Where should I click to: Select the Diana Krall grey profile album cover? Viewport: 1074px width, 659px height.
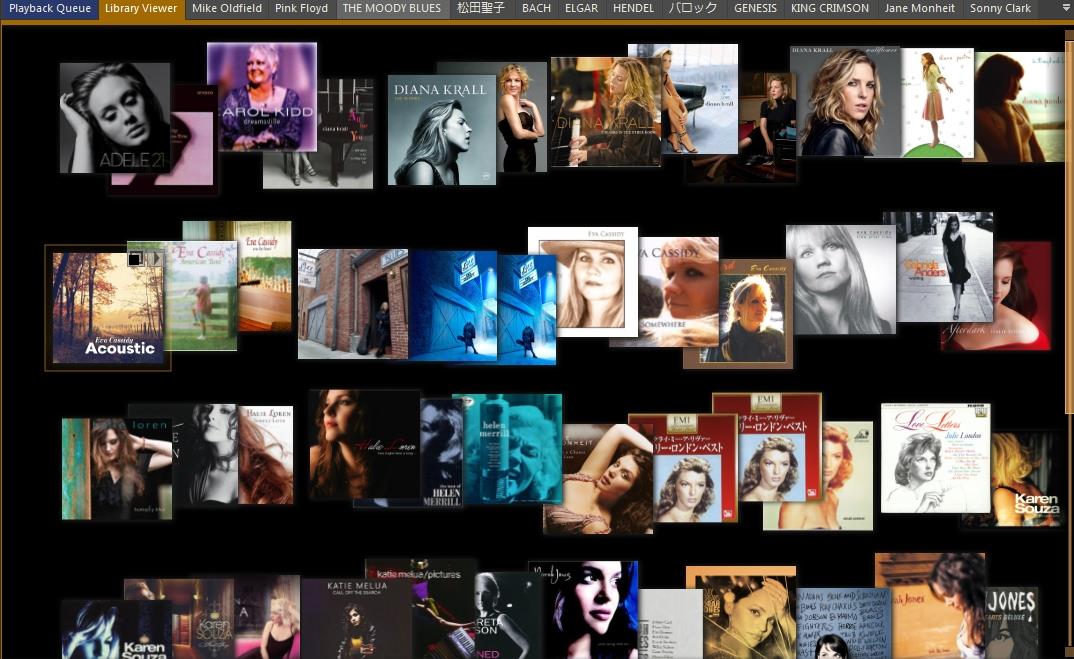[442, 130]
